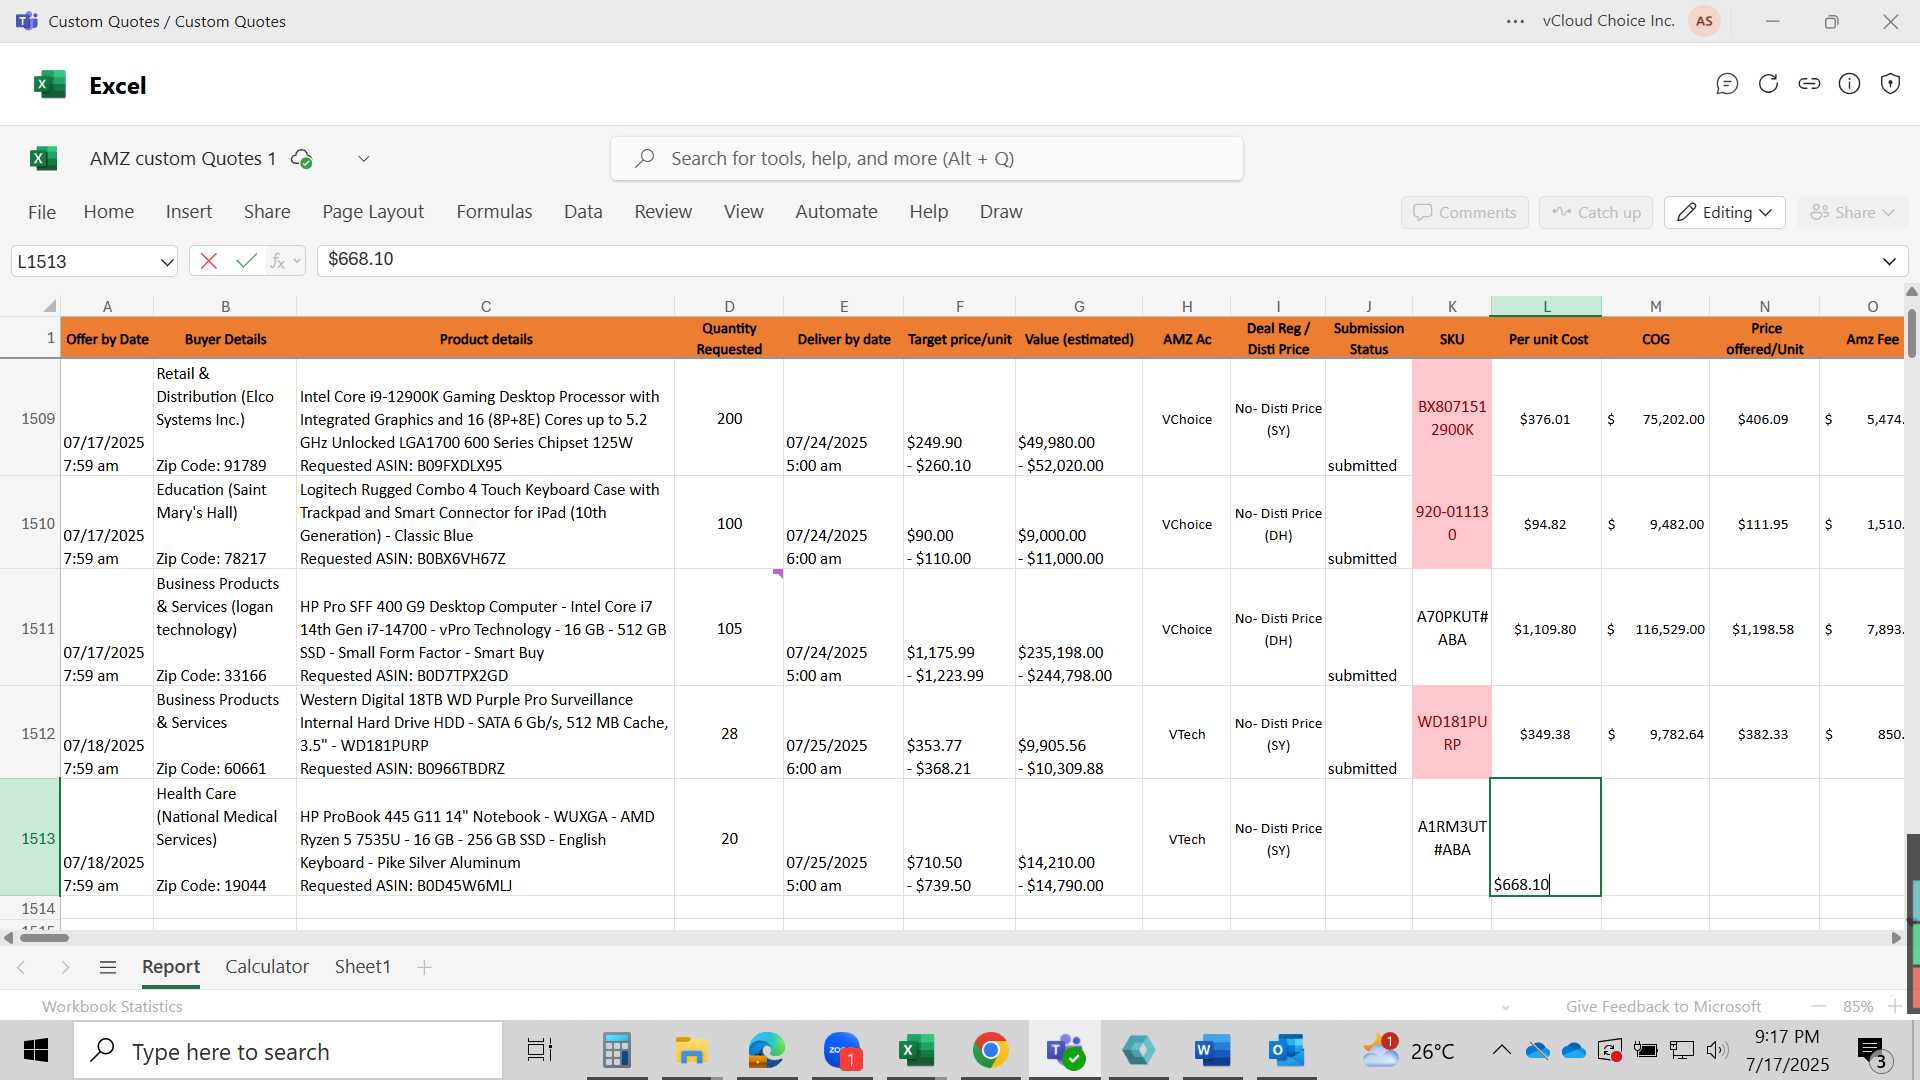Image resolution: width=1920 pixels, height=1080 pixels.
Task: Open the more options ellipsis in title bar
Action: pos(1516,21)
